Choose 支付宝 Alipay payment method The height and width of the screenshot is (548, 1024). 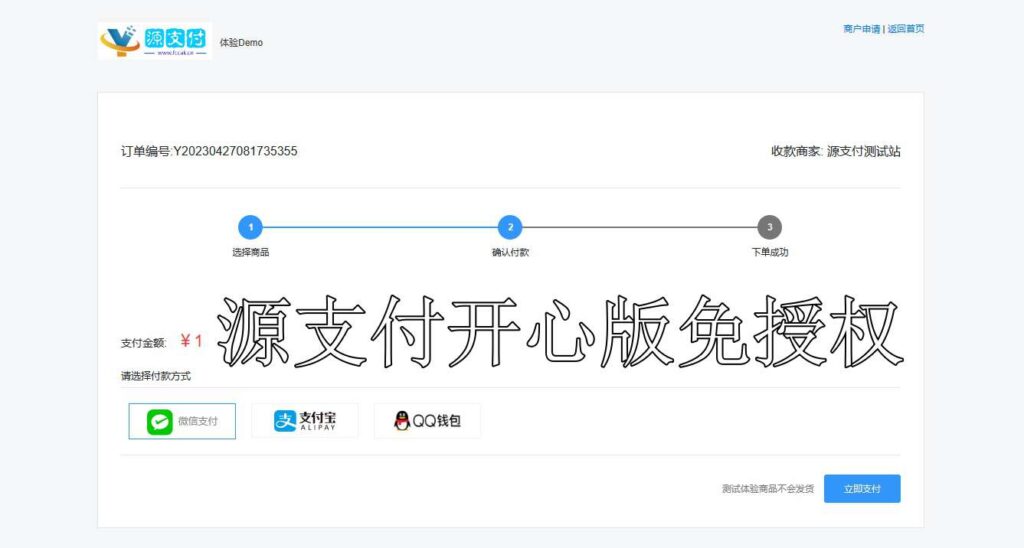[305, 421]
